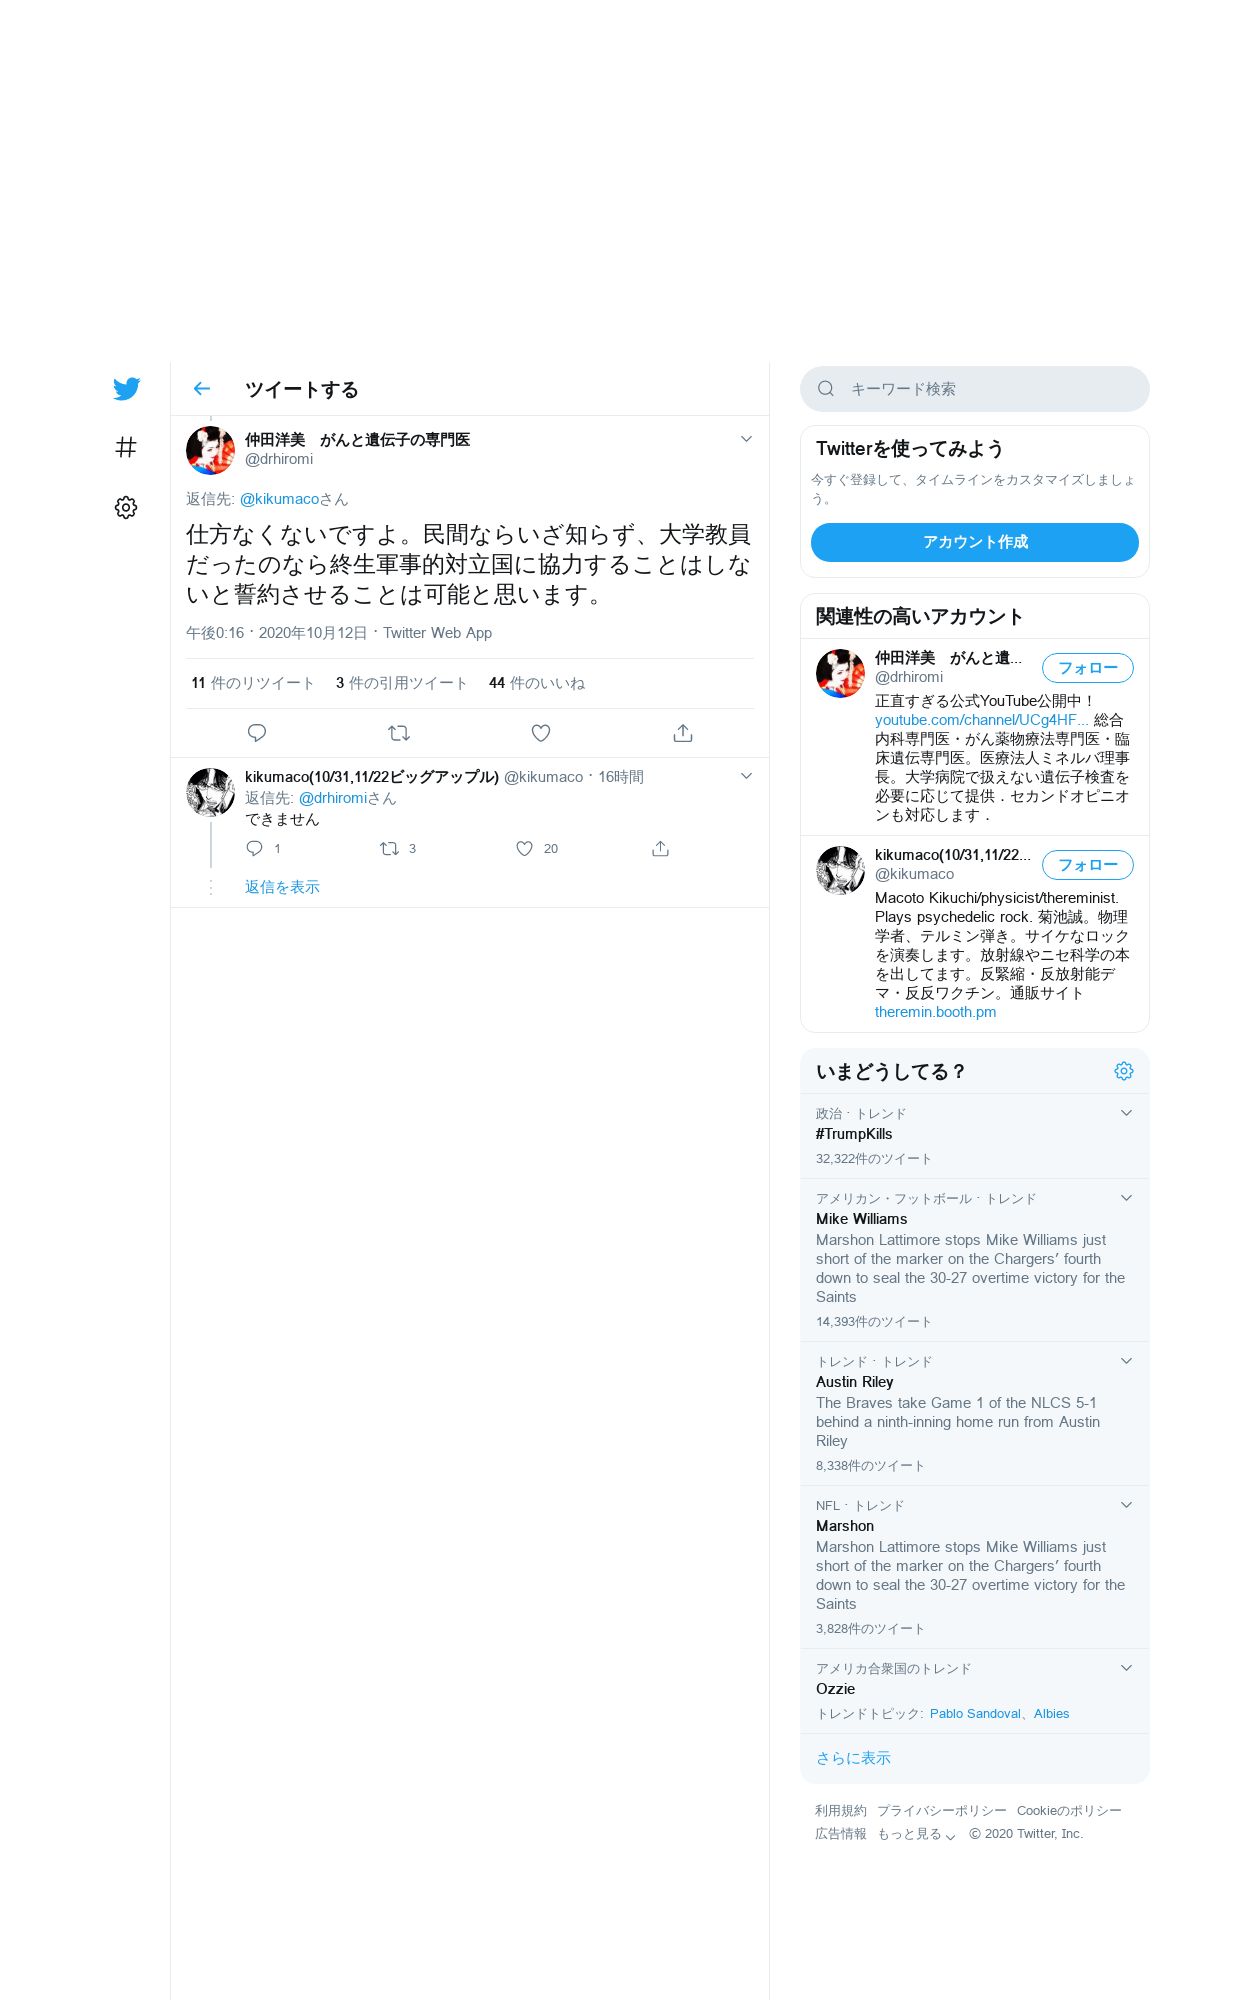The width and height of the screenshot is (1242, 2000).
Task: Click the reply bubble on main tweet
Action: click(257, 733)
